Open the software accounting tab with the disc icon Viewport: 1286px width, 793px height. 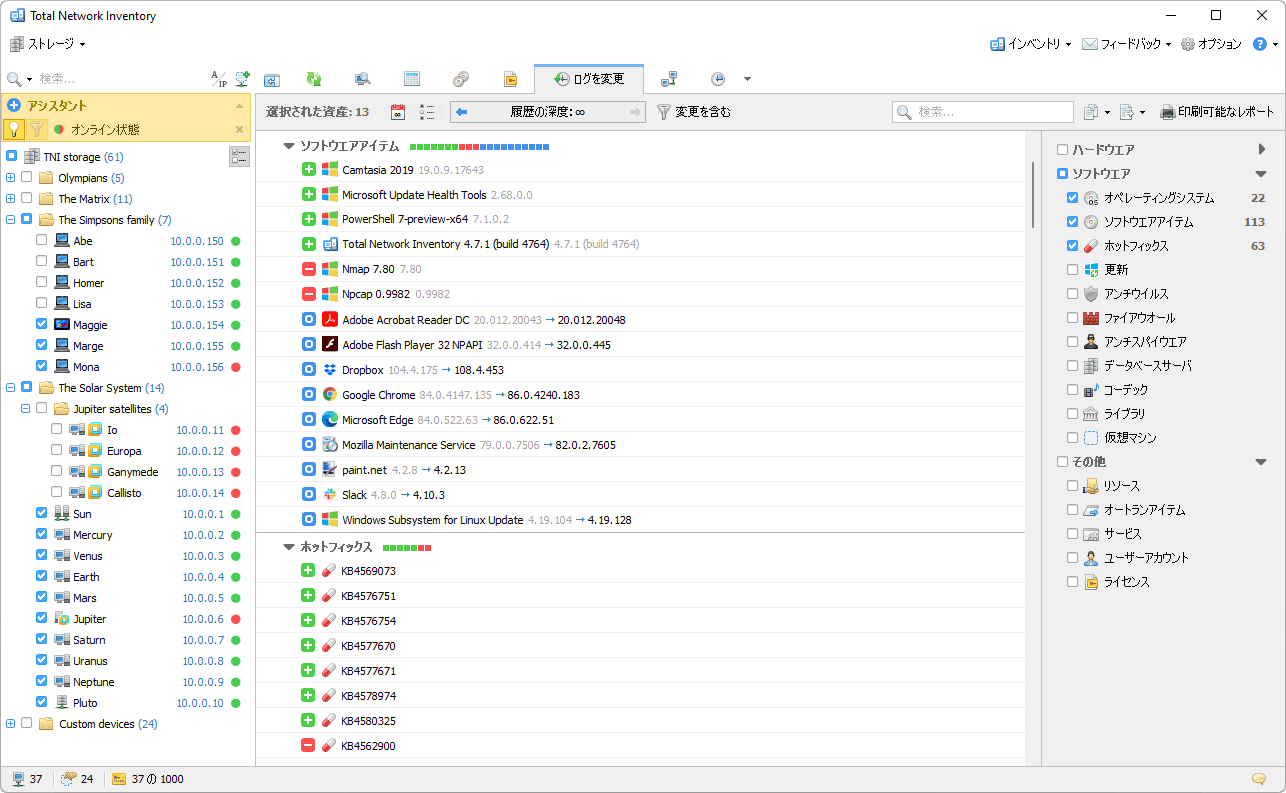click(460, 79)
